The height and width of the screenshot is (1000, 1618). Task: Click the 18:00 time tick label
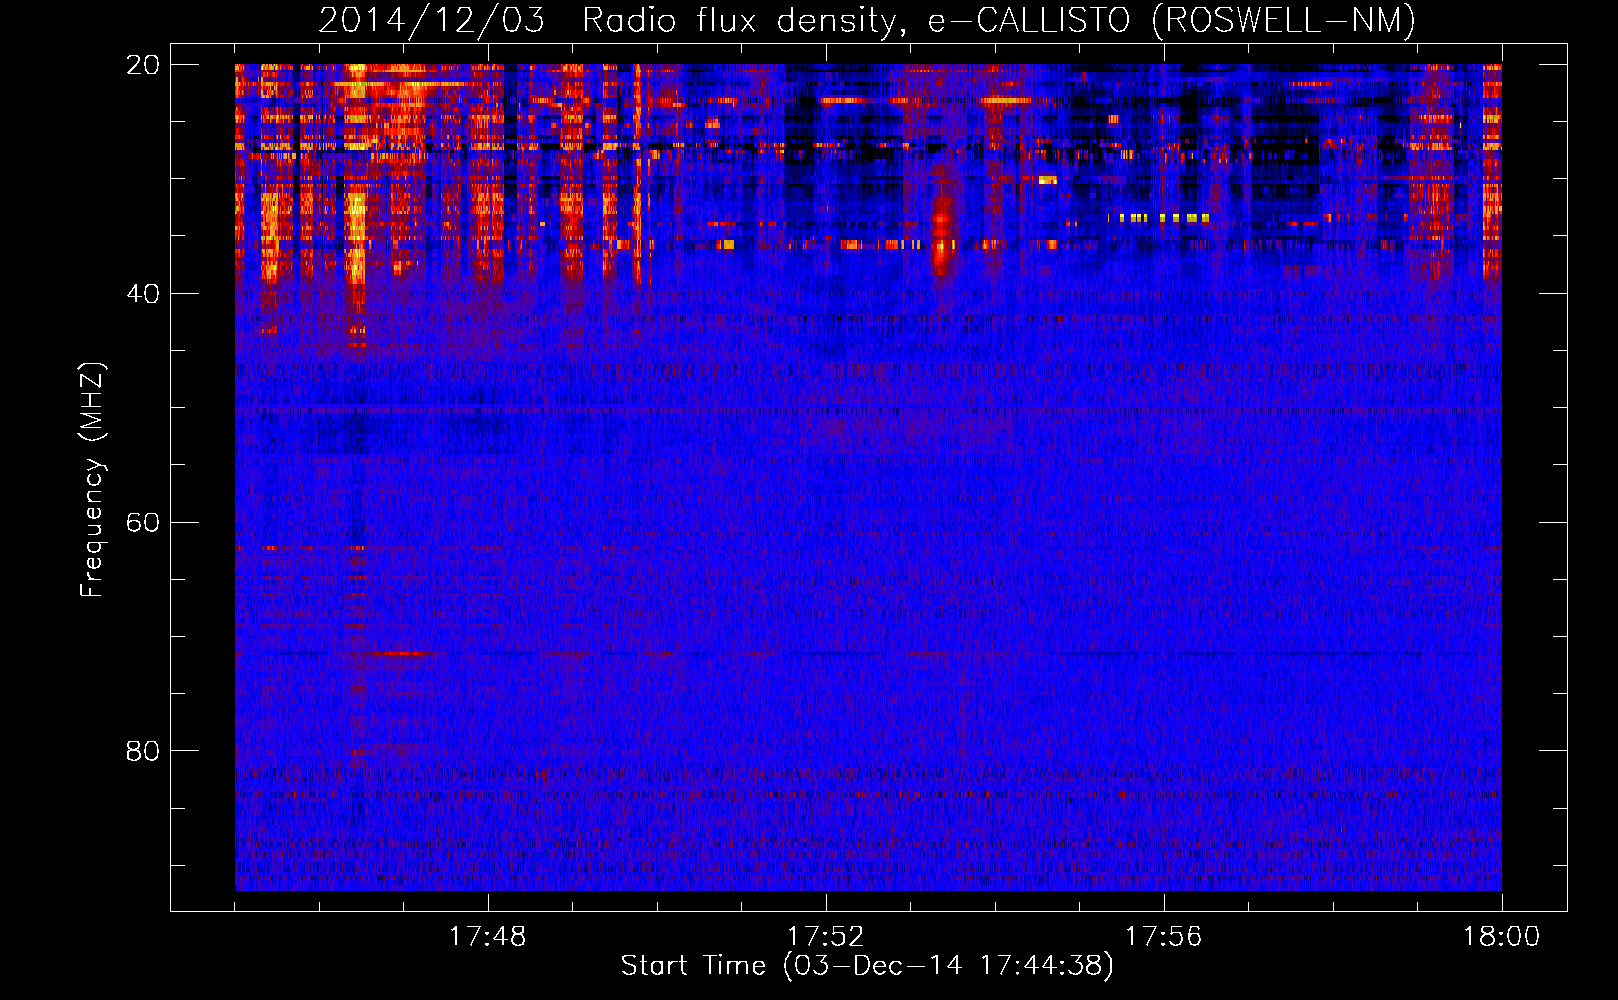[1501, 937]
